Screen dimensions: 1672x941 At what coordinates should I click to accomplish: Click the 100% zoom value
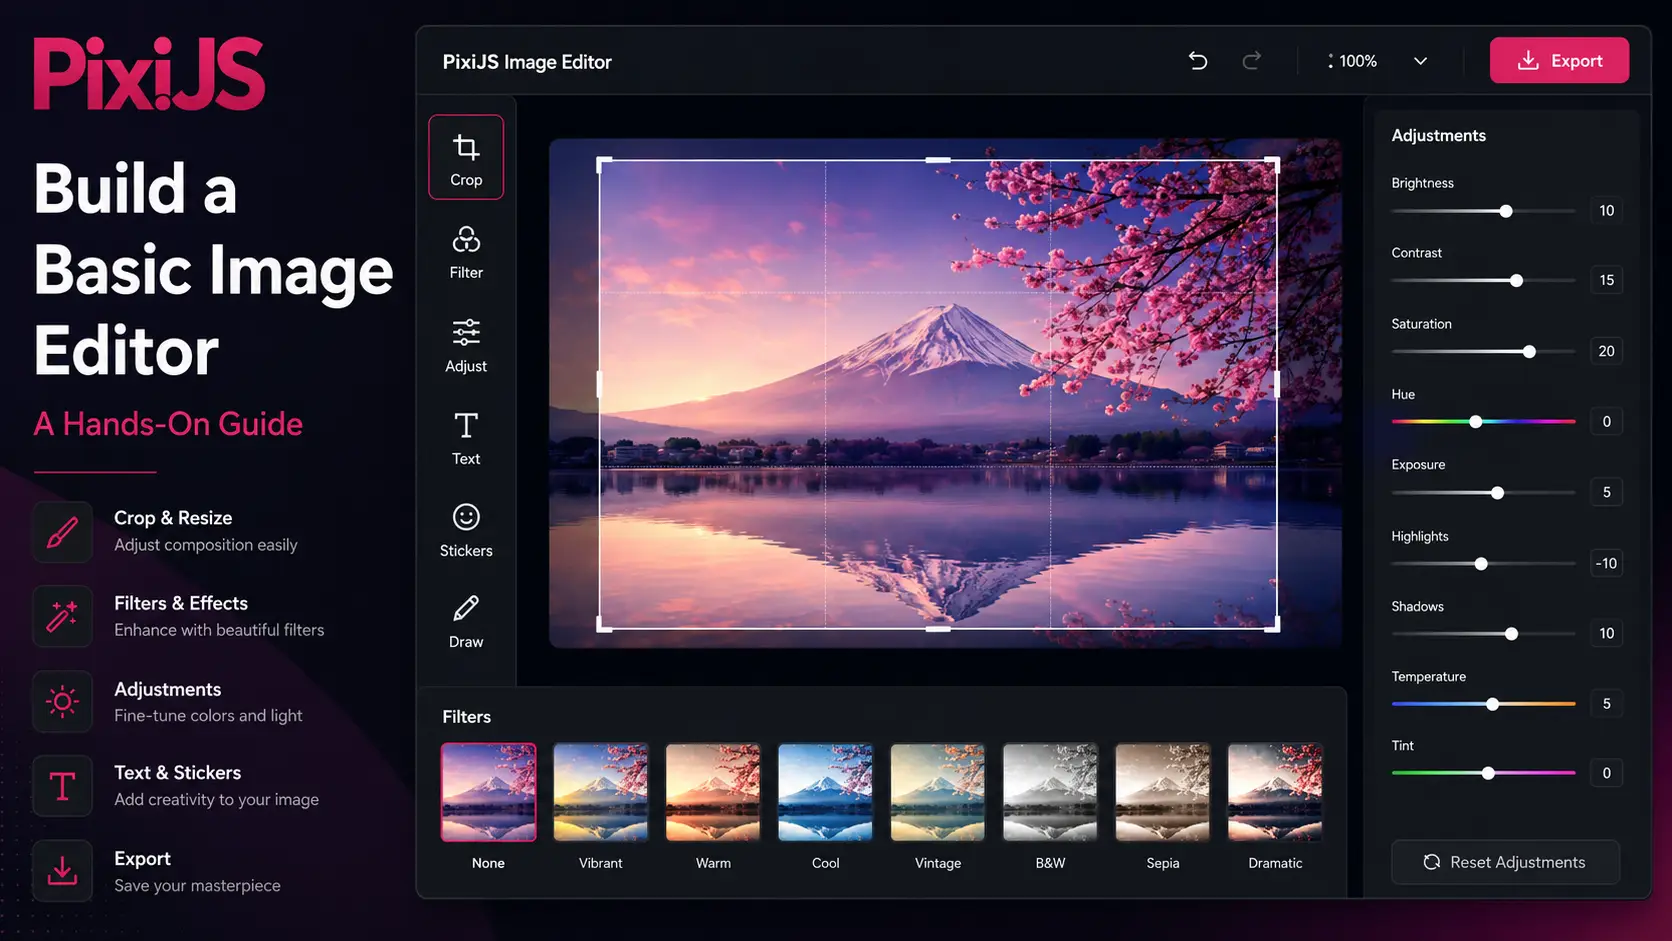[1358, 61]
